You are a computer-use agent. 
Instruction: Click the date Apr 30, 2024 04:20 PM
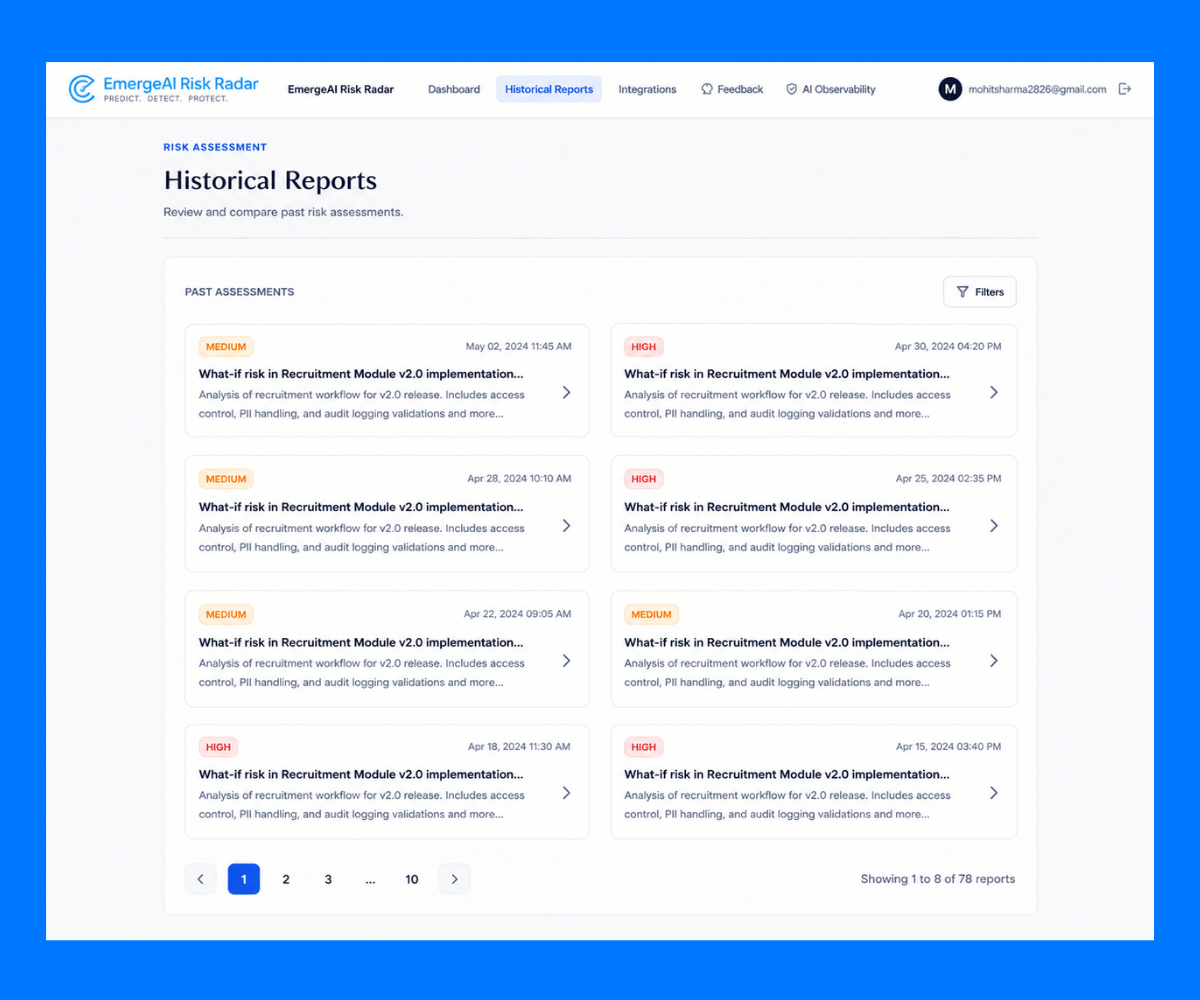[x=948, y=347]
